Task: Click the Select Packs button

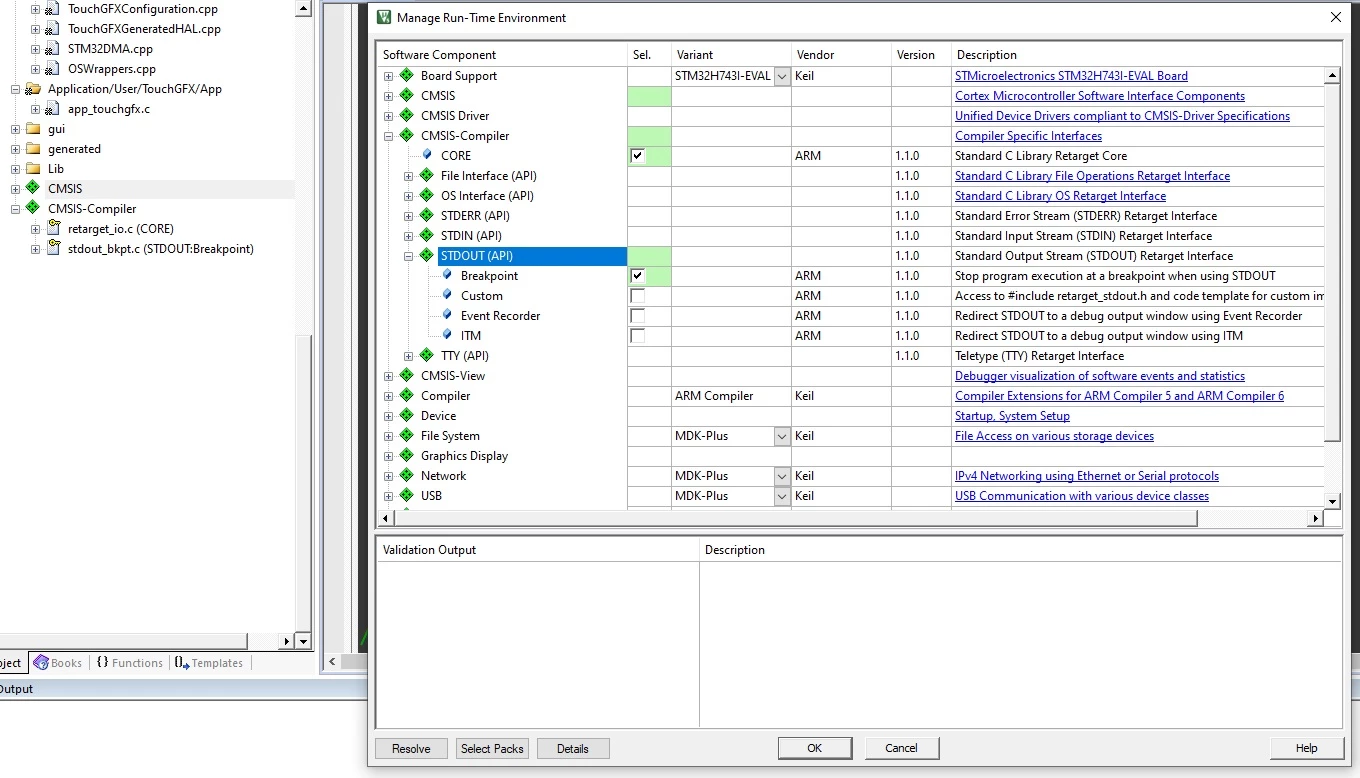Action: coord(492,748)
